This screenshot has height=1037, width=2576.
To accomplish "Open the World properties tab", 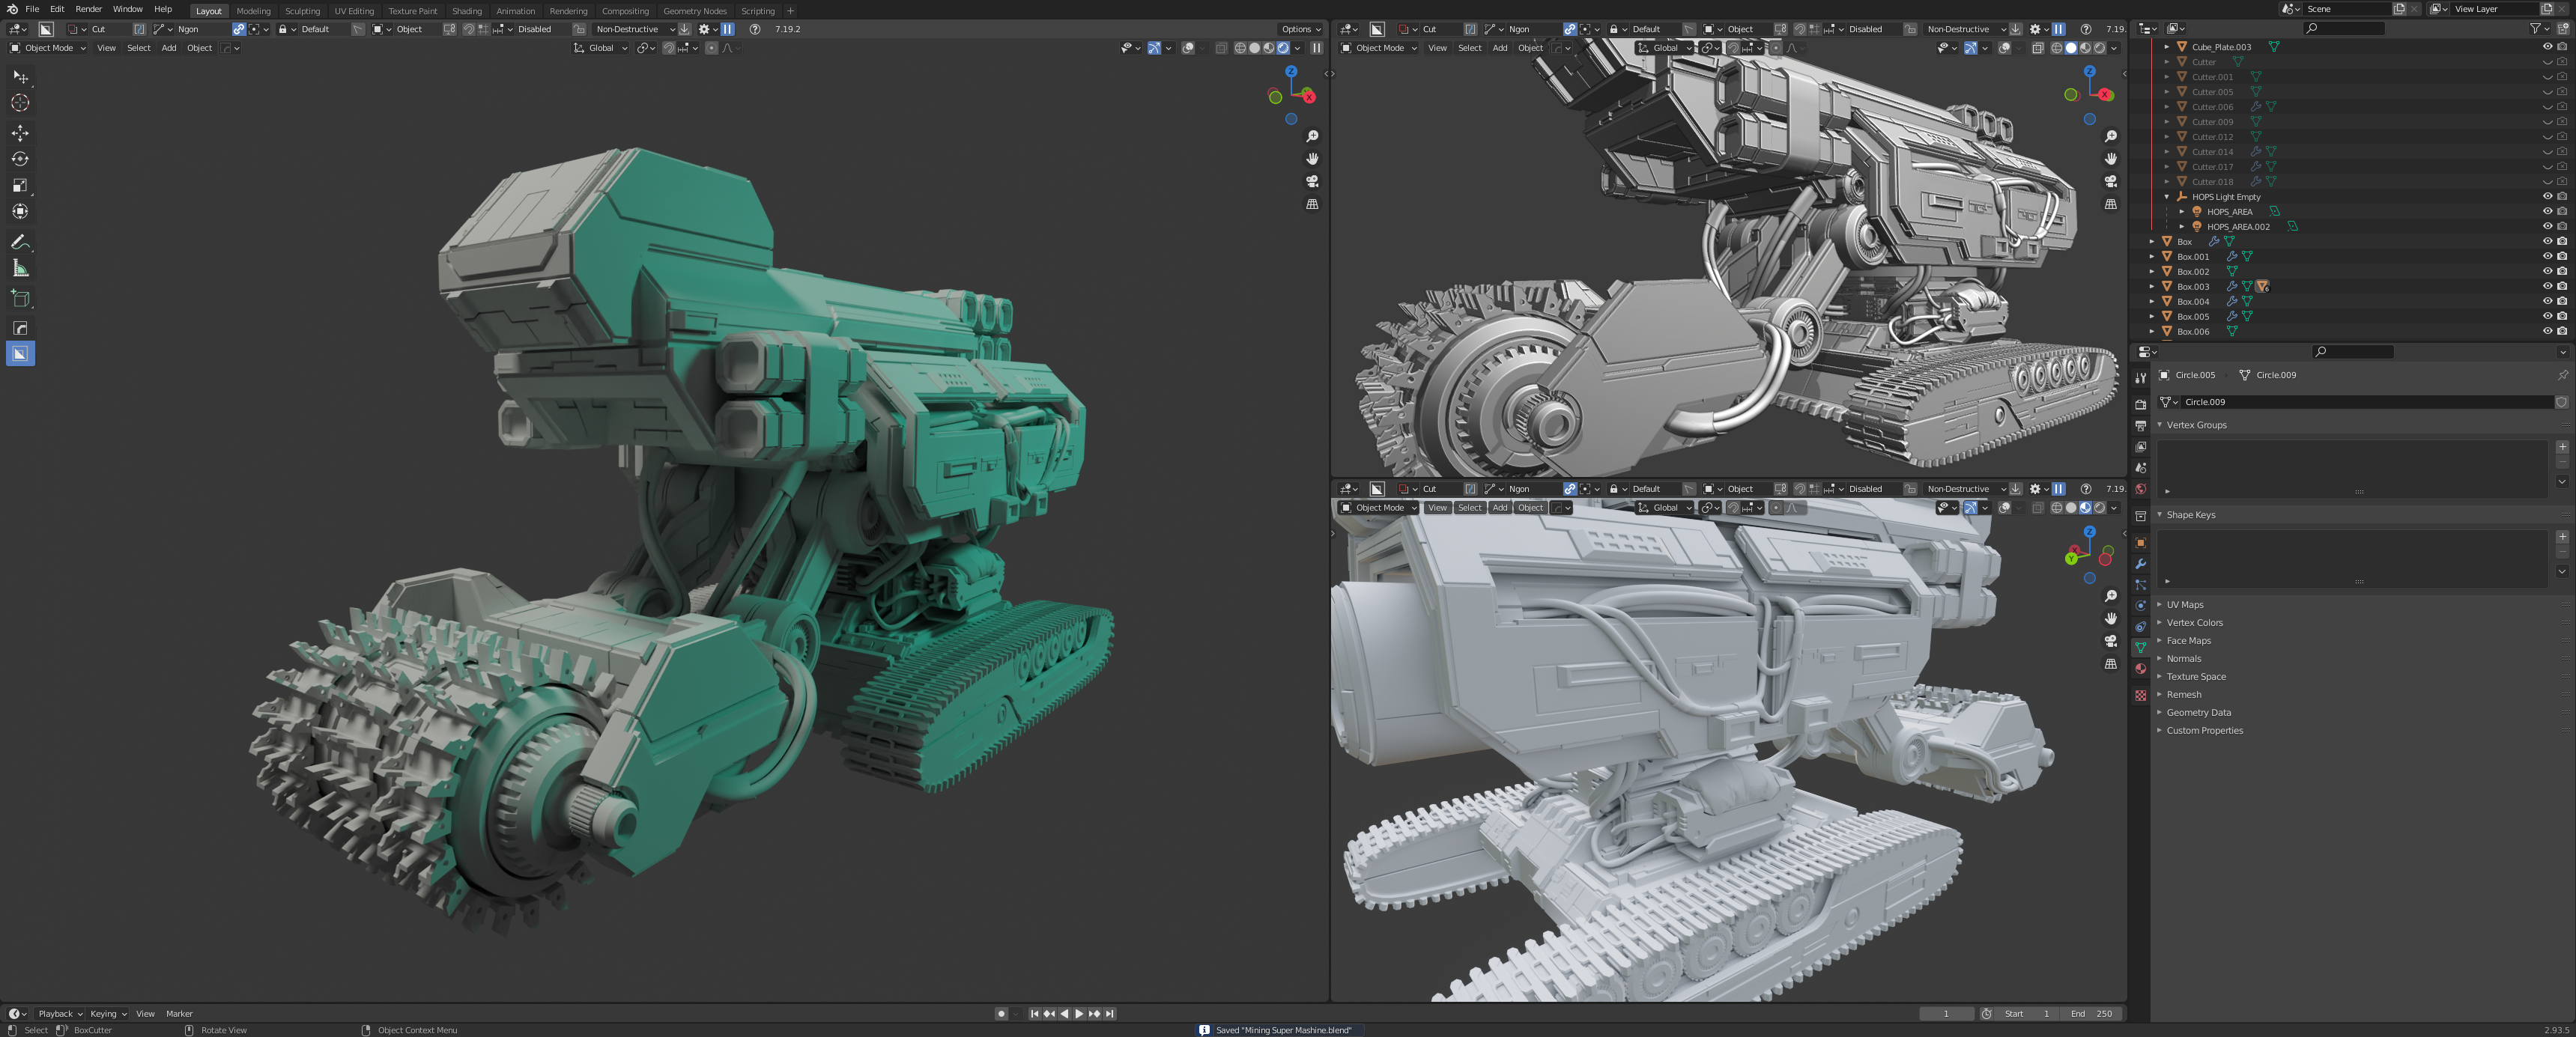I will click(x=2140, y=489).
